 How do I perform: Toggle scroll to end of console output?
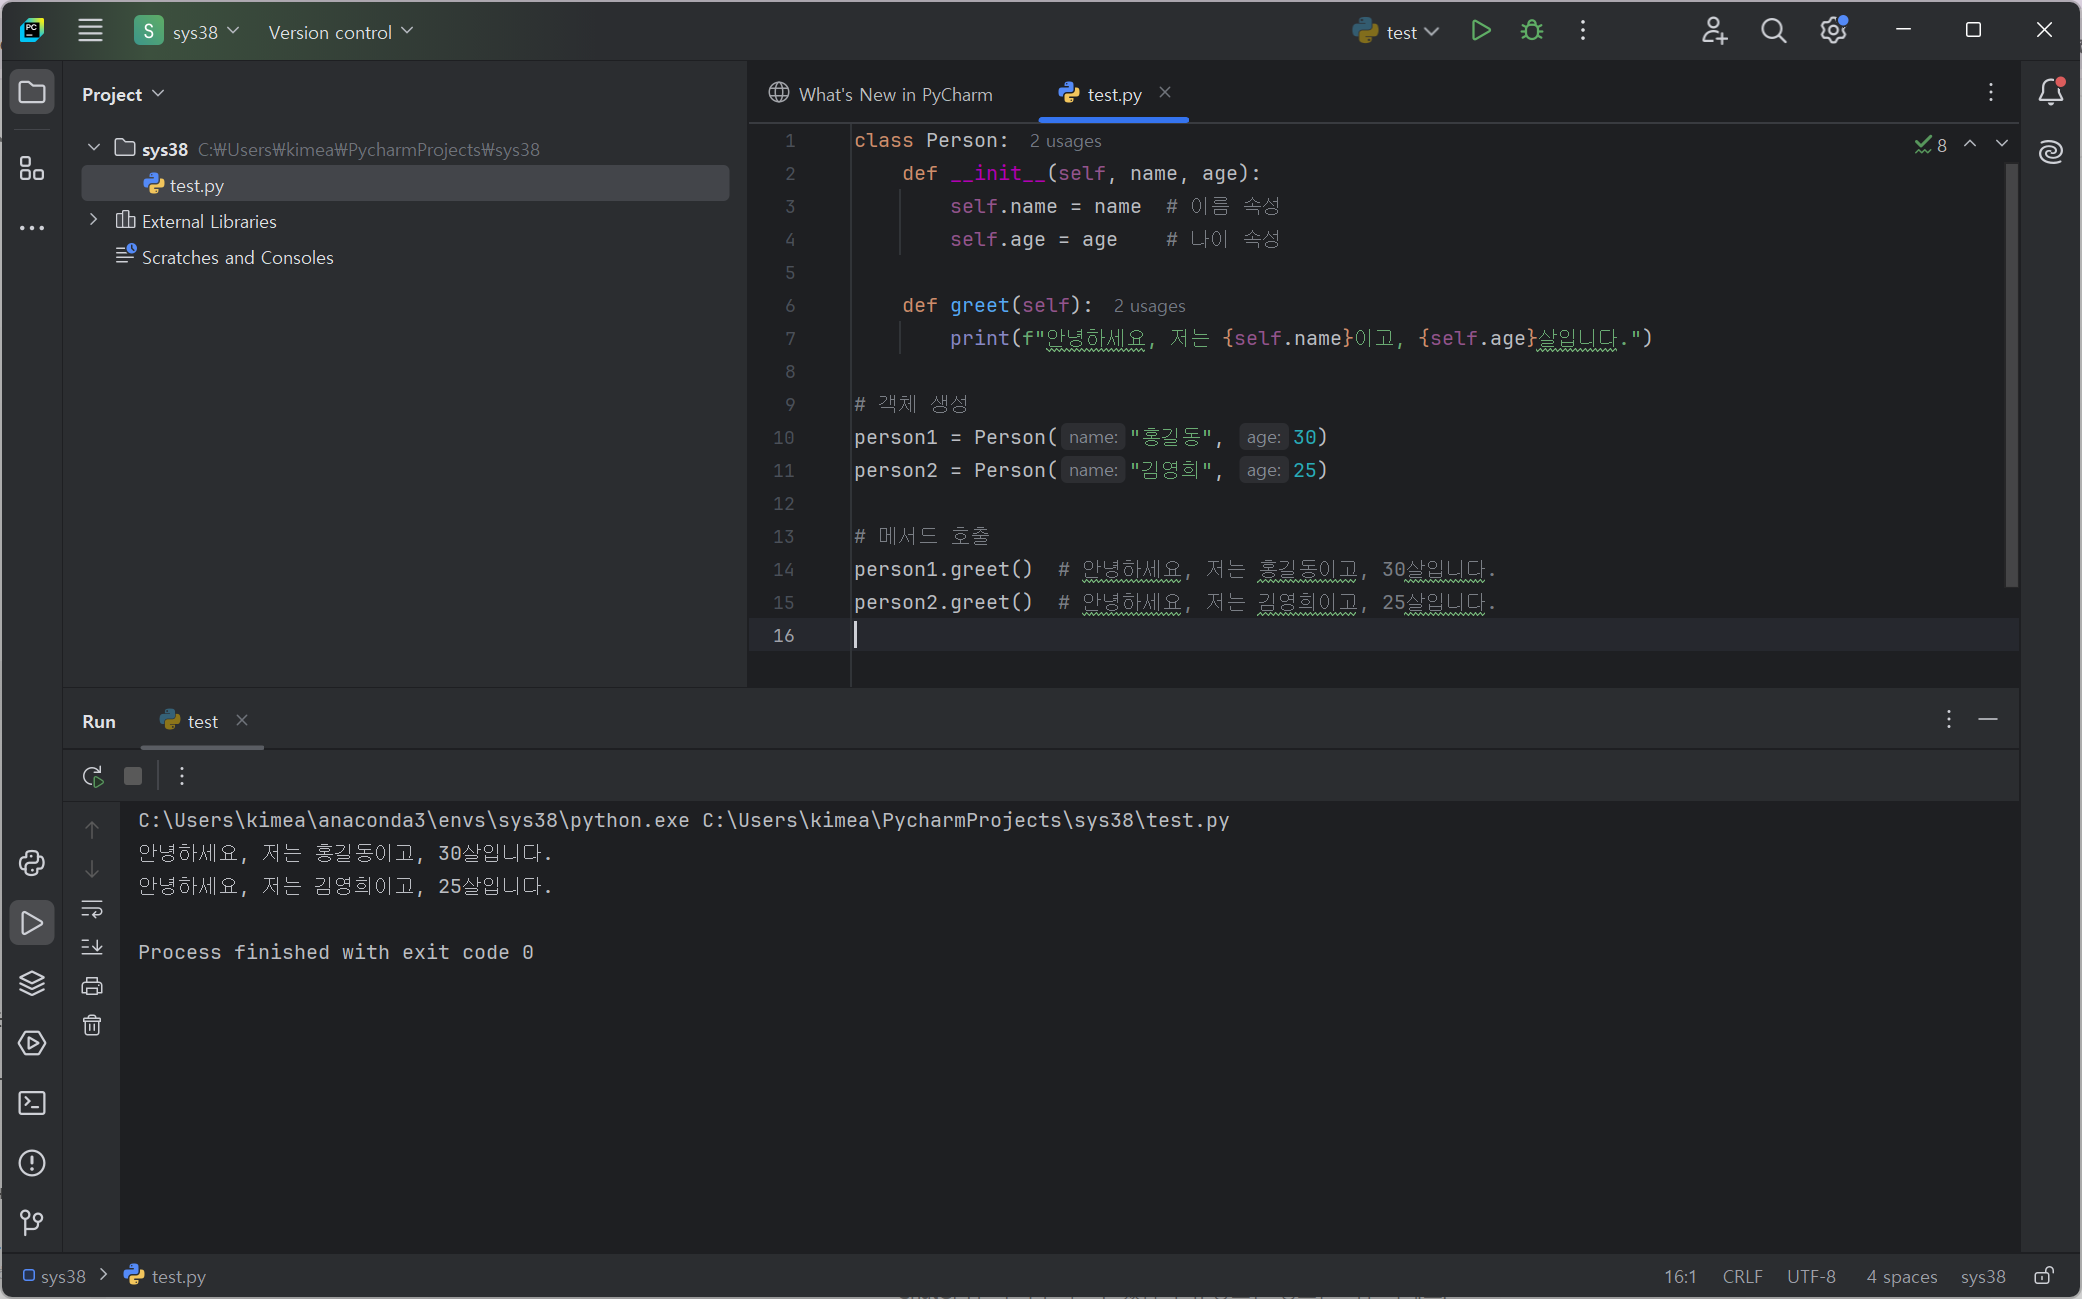pyautogui.click(x=92, y=946)
